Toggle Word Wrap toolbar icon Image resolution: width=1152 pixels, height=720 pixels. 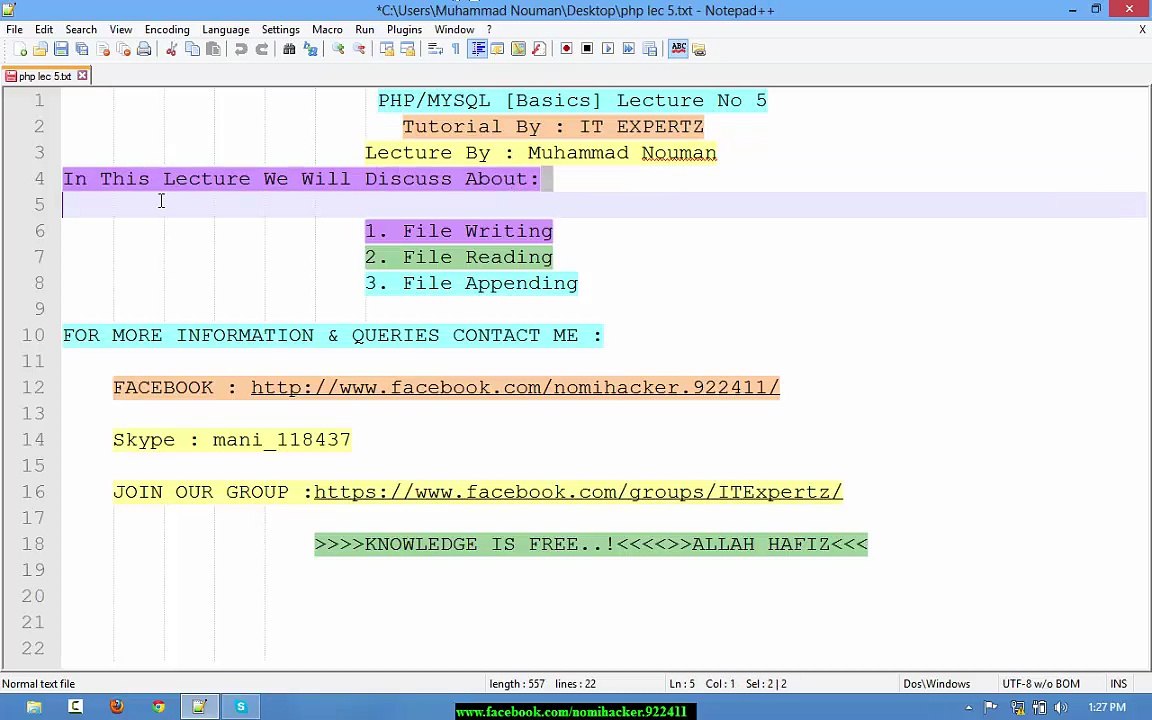tap(435, 49)
